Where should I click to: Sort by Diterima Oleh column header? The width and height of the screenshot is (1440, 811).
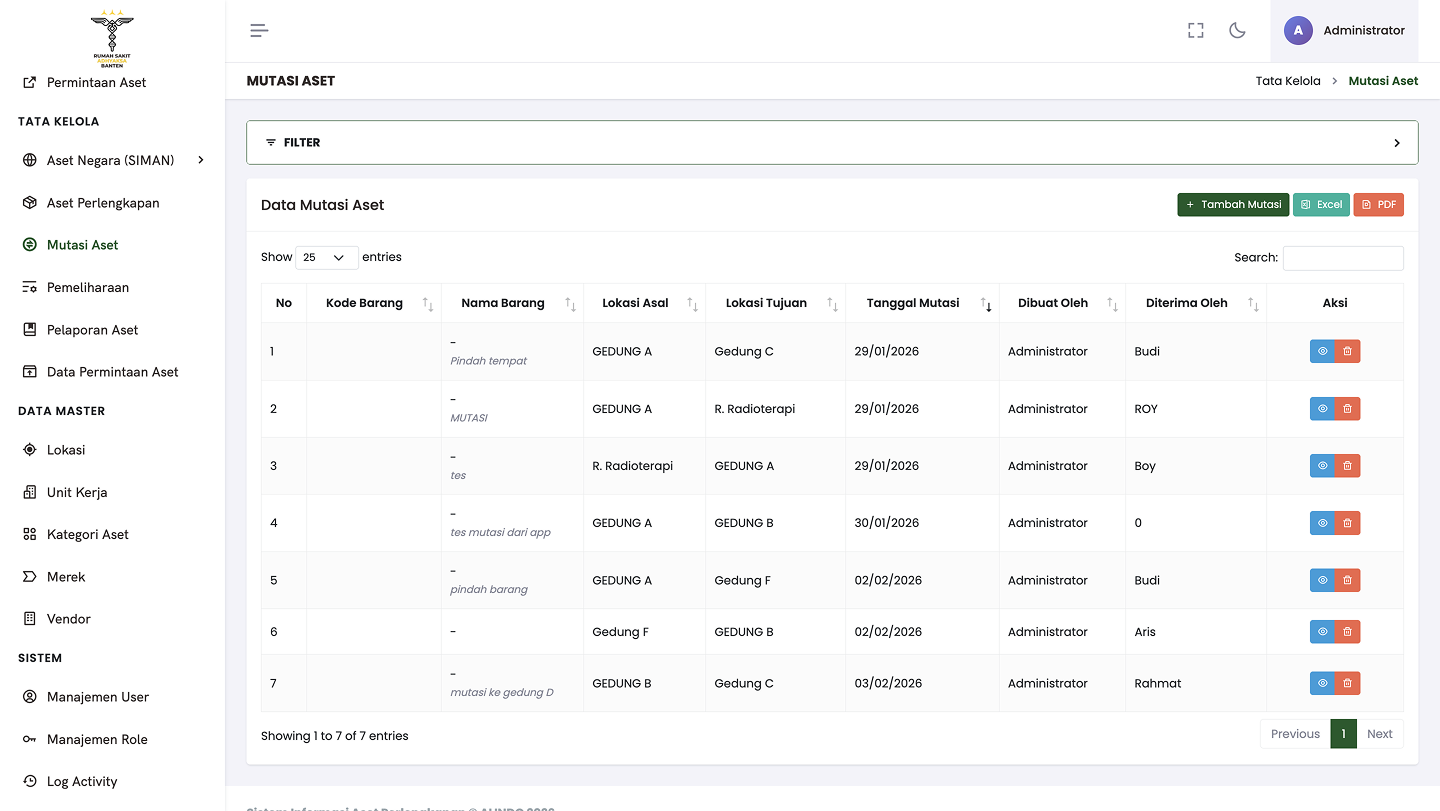click(1196, 303)
